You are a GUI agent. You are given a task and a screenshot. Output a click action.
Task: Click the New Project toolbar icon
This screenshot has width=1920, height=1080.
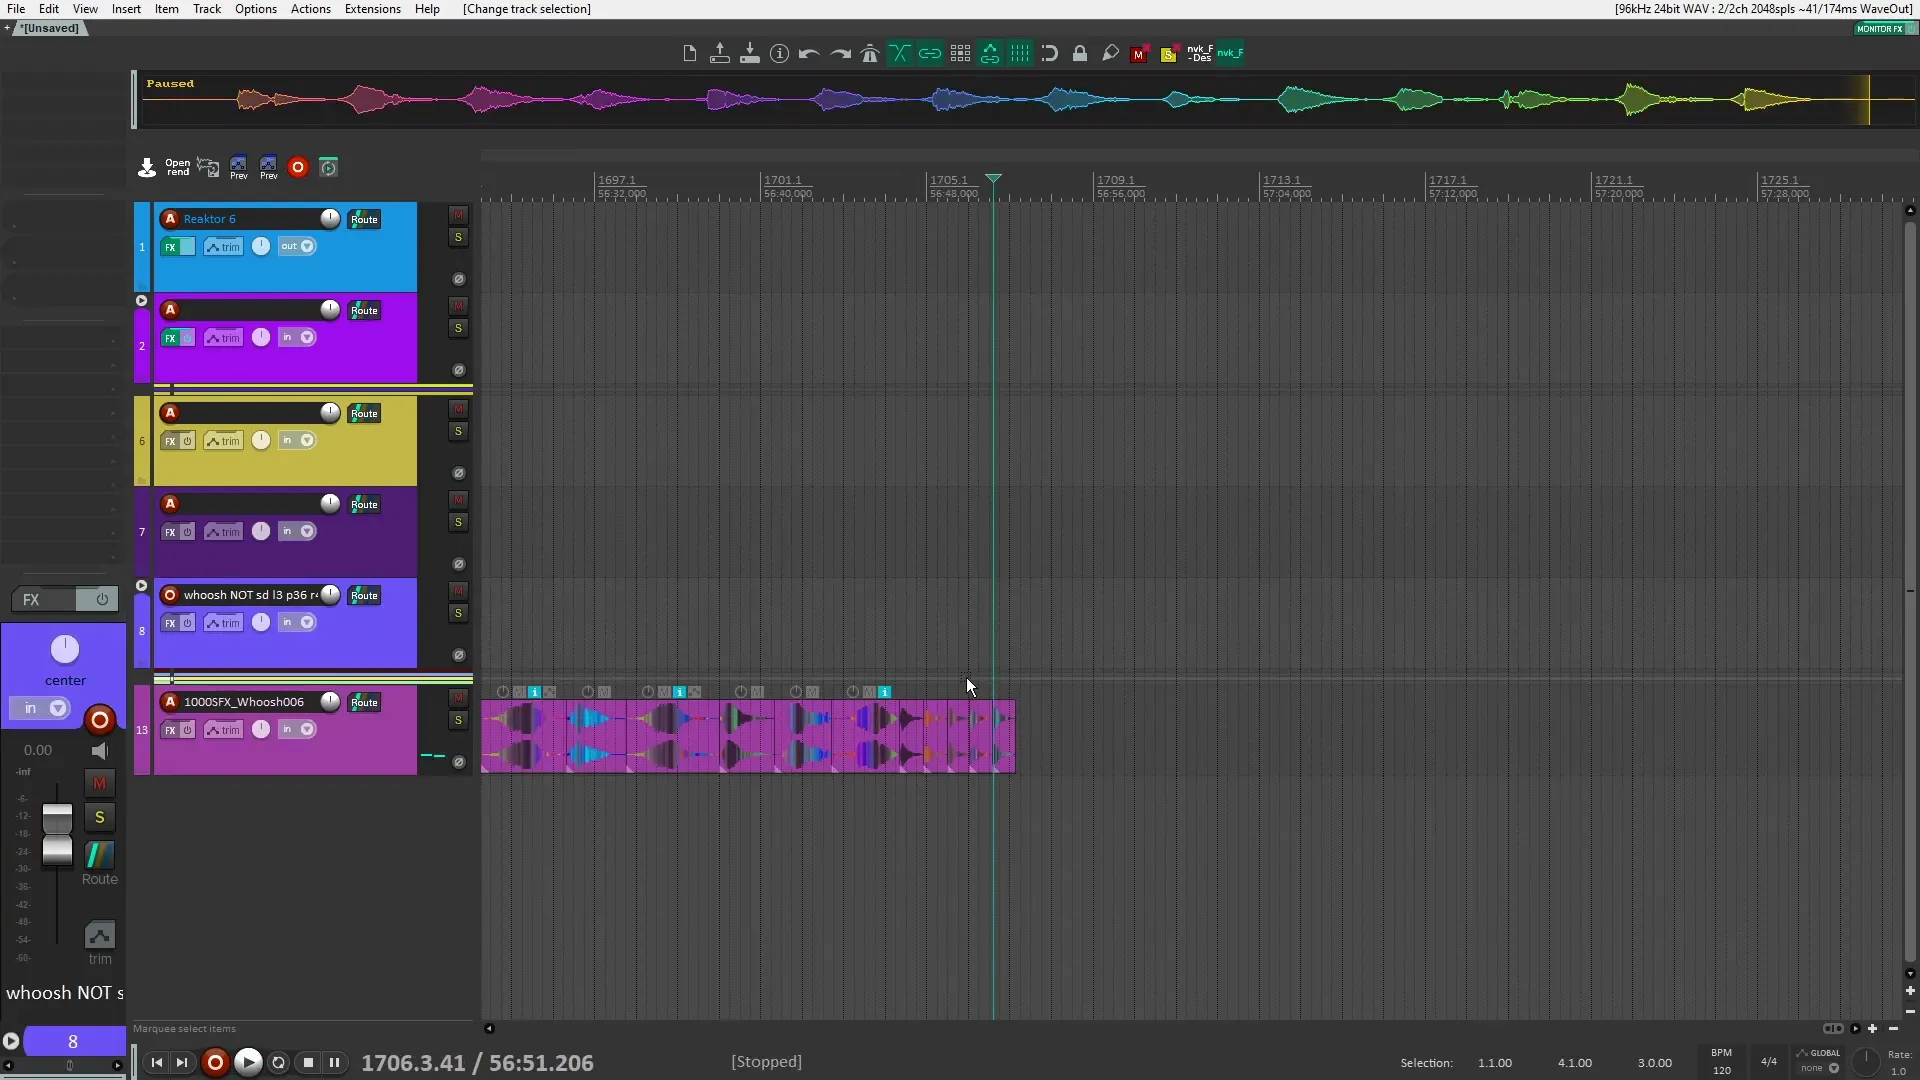[x=689, y=54]
